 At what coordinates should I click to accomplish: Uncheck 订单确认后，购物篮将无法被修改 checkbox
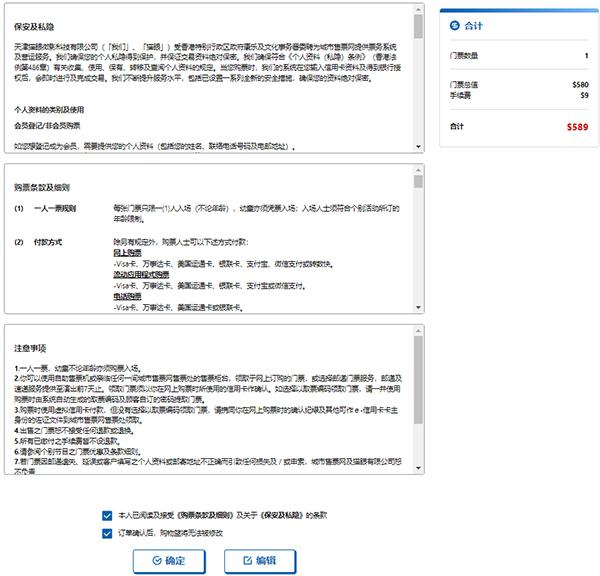pos(108,534)
